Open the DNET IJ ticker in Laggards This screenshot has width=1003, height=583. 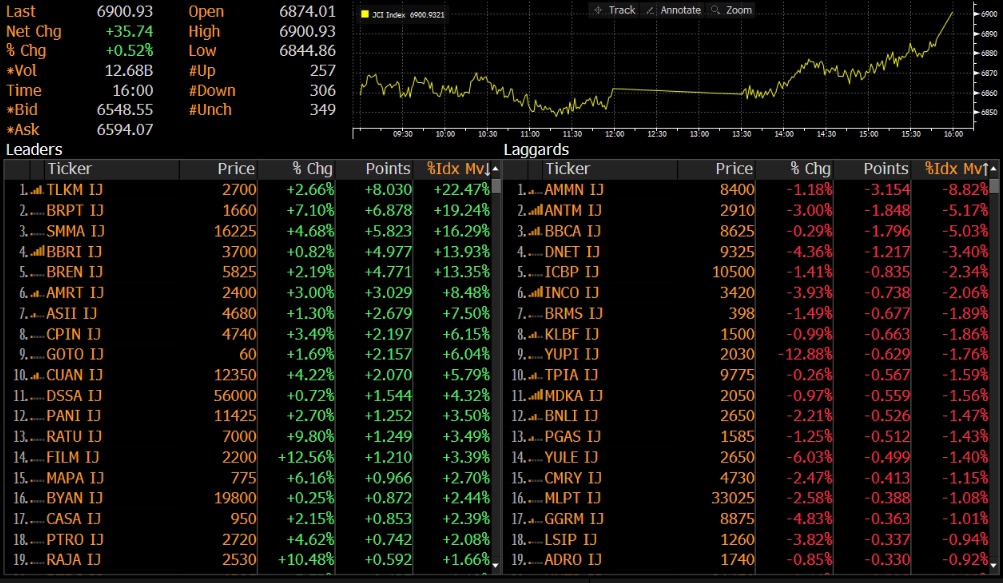[x=572, y=252]
